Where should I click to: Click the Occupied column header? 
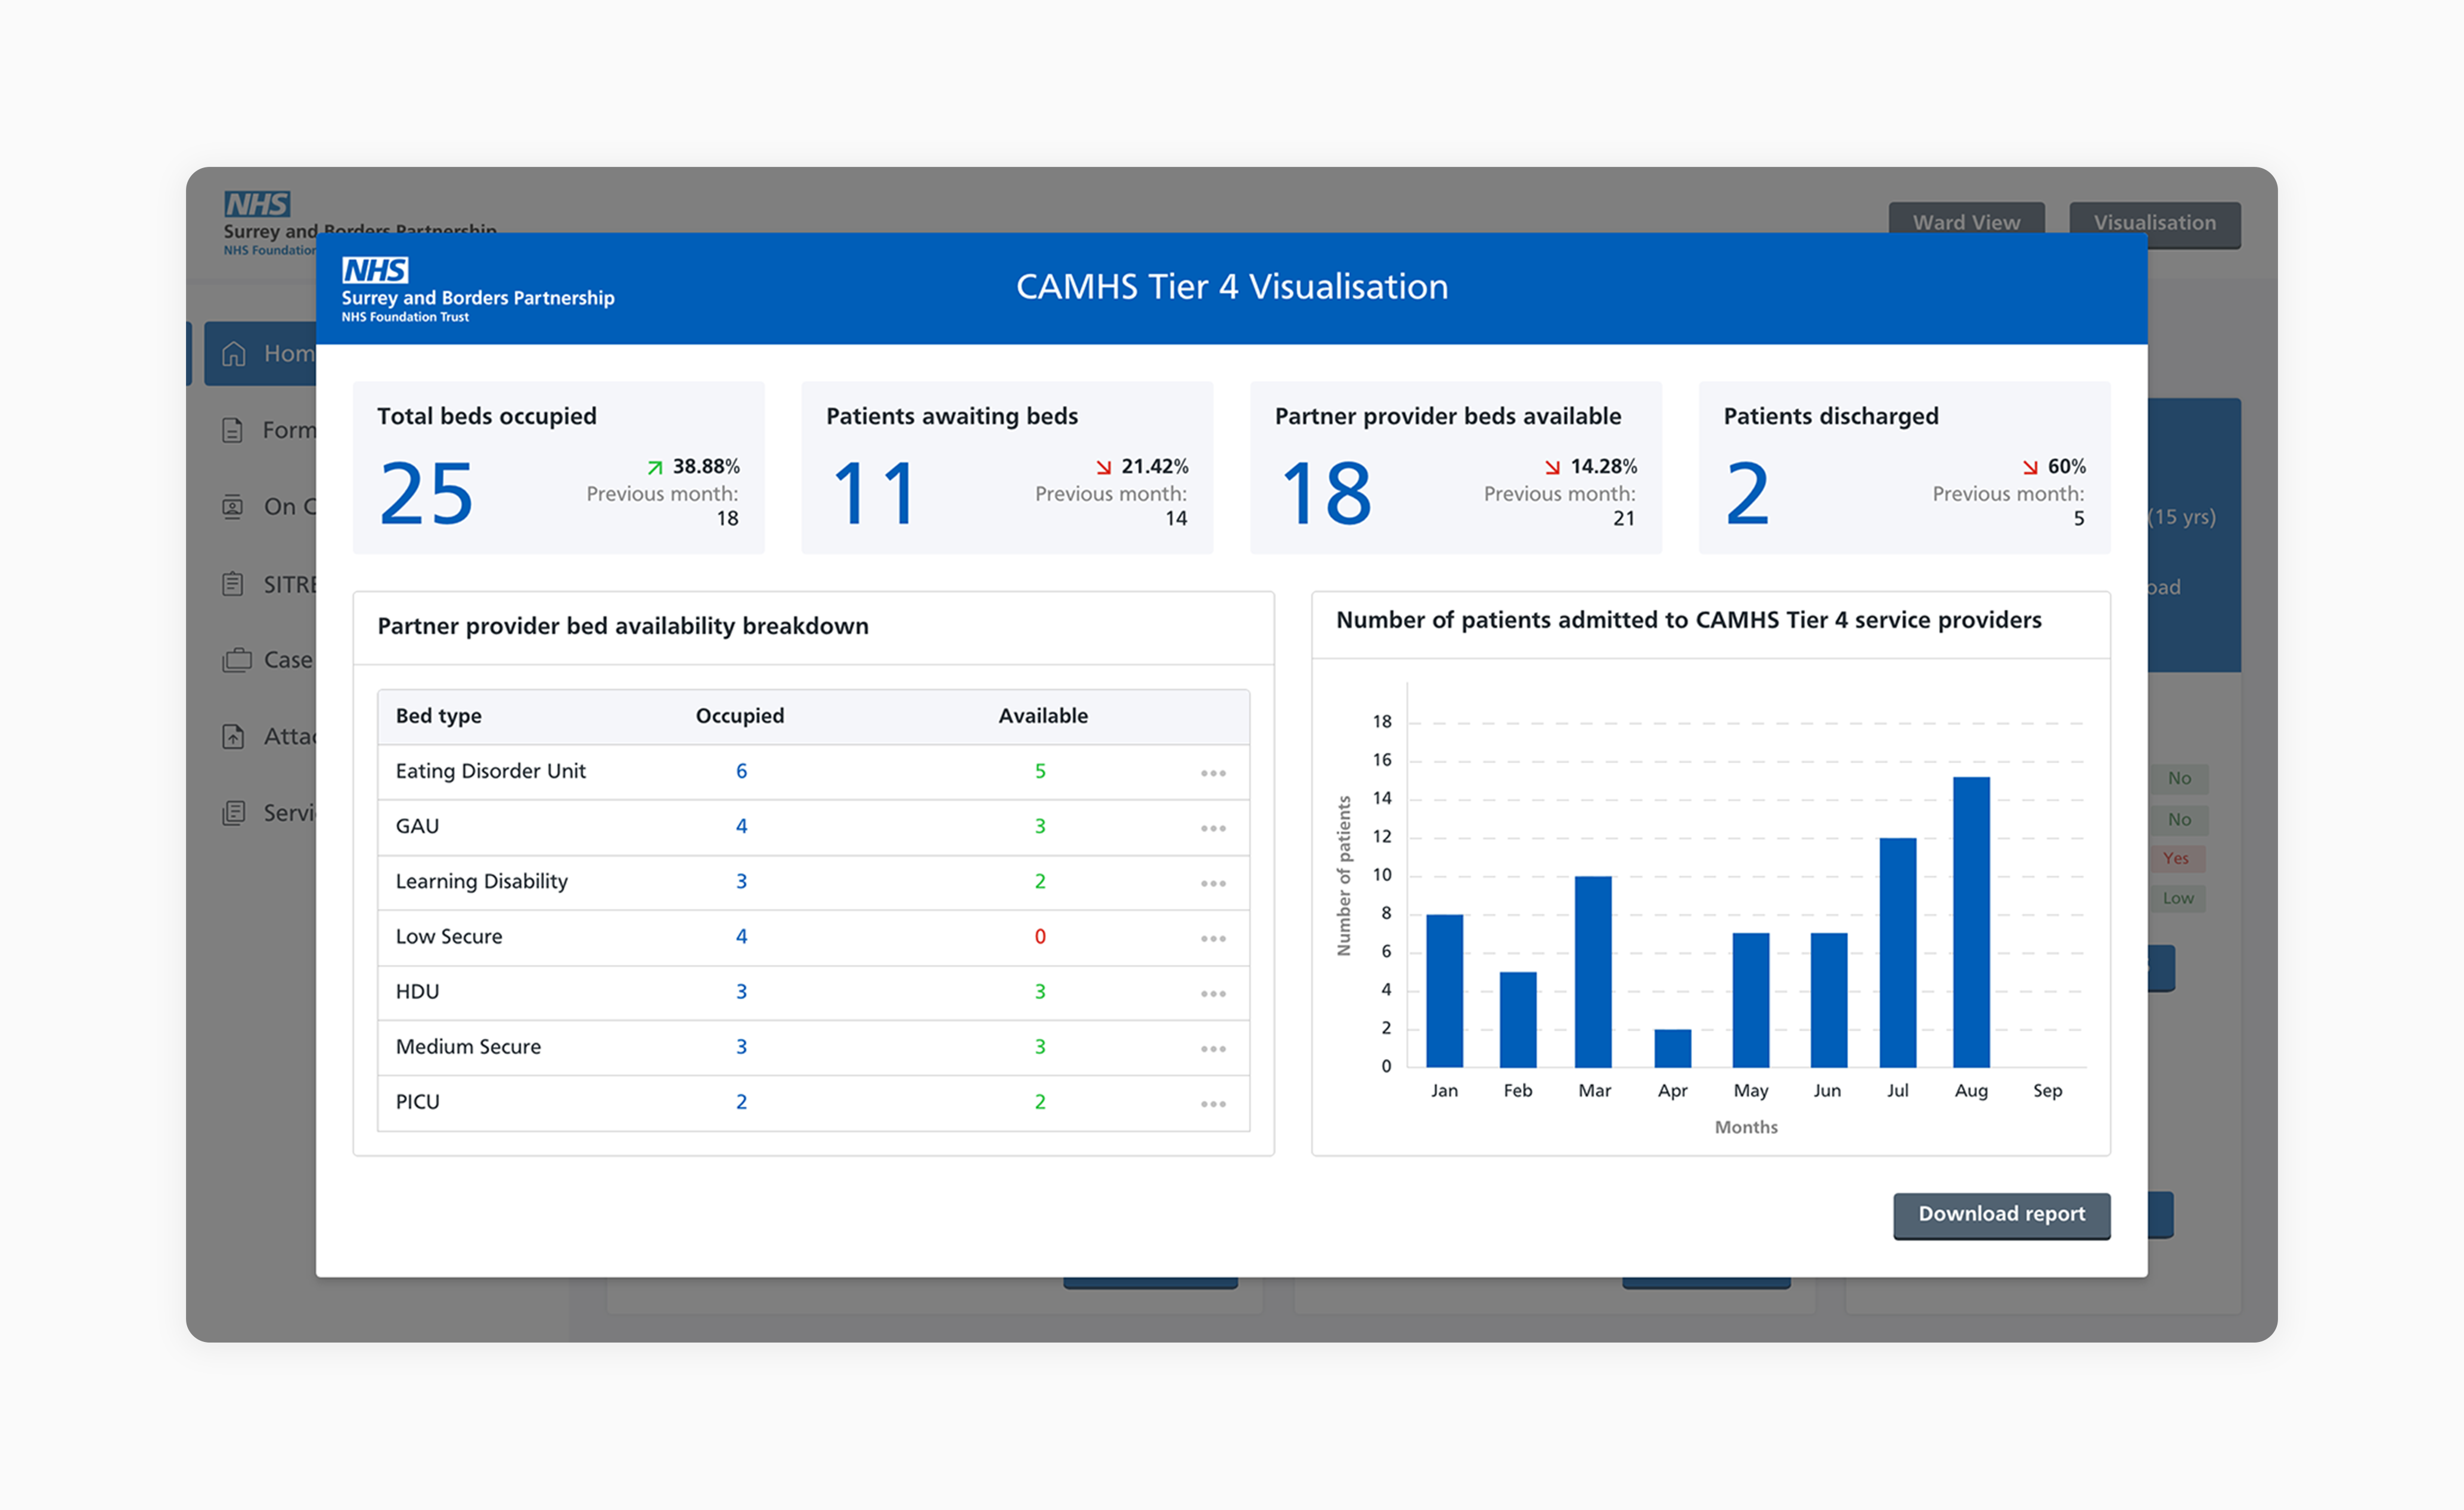739,716
